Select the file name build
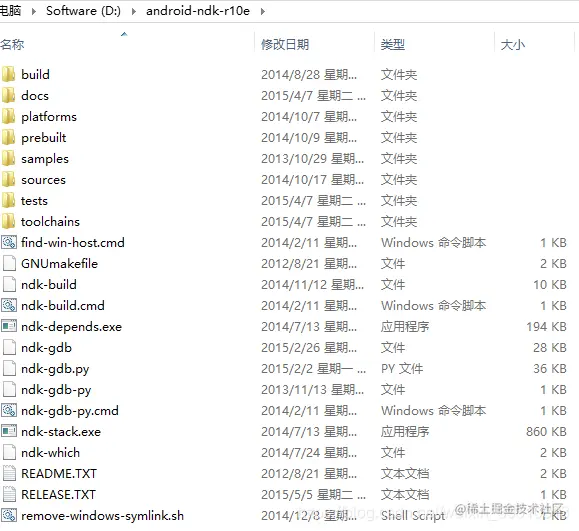 pos(35,74)
